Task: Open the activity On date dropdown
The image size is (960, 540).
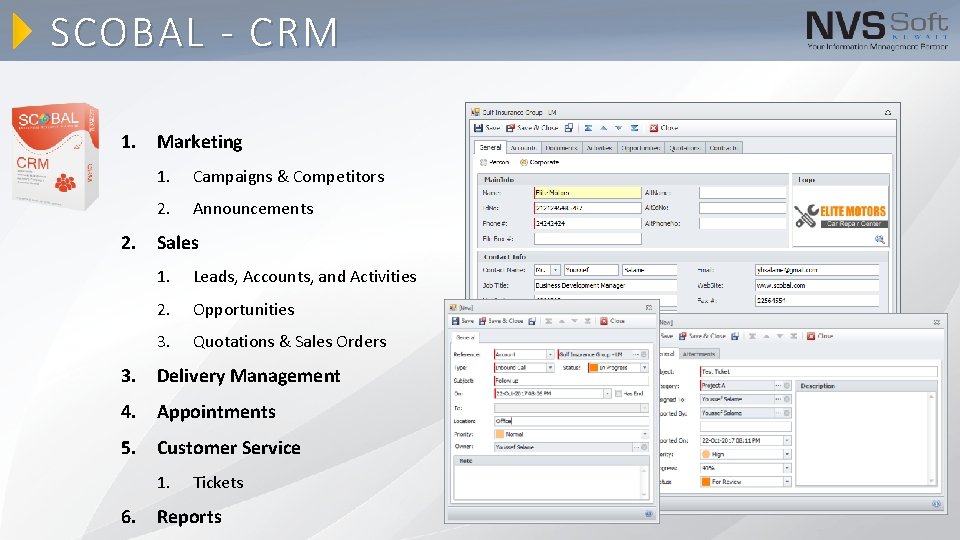Action: (607, 394)
